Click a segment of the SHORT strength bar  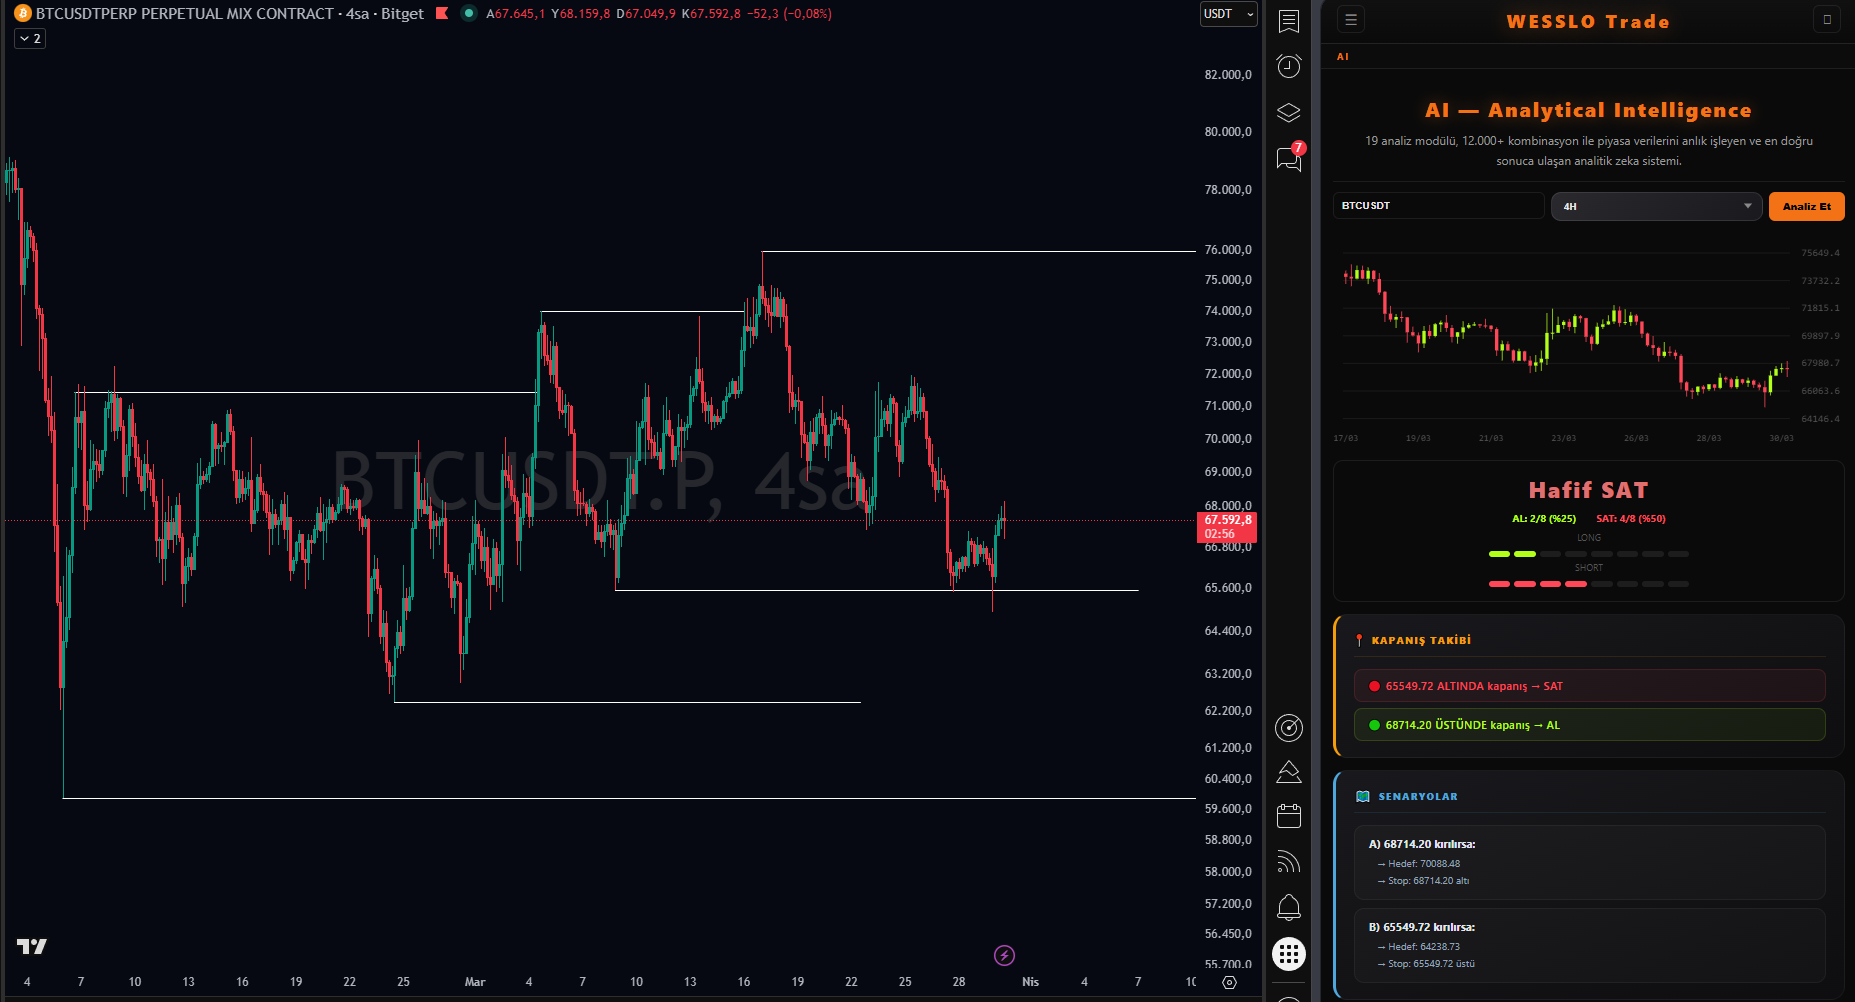click(1499, 584)
